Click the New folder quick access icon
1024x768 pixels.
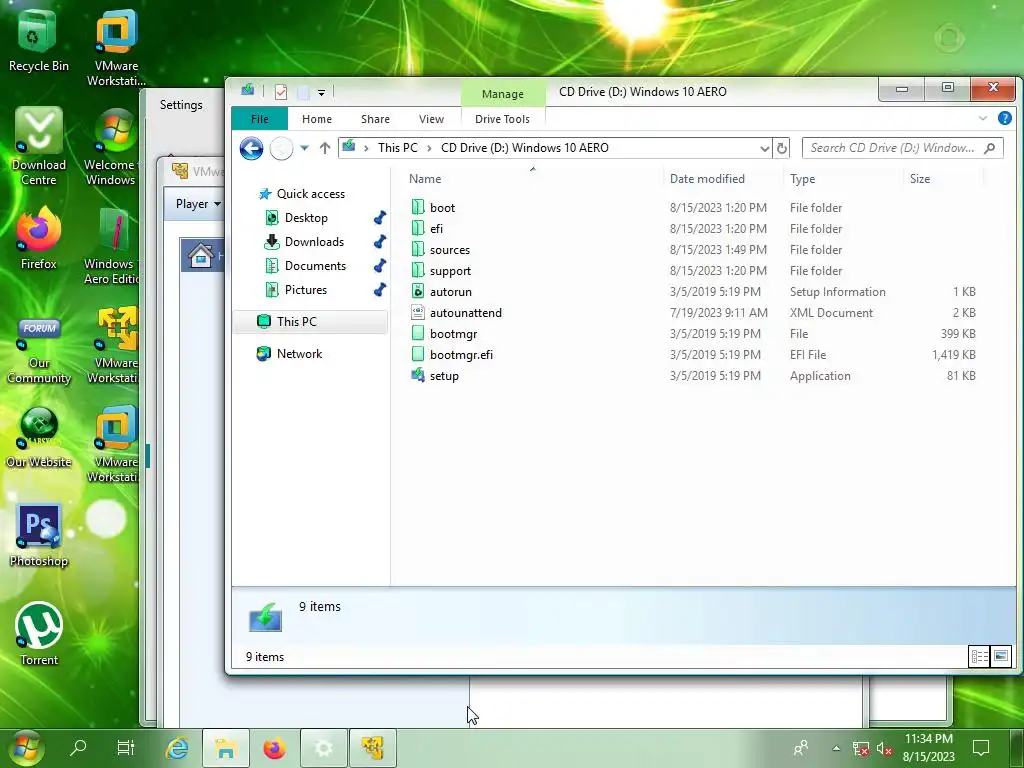[x=302, y=92]
